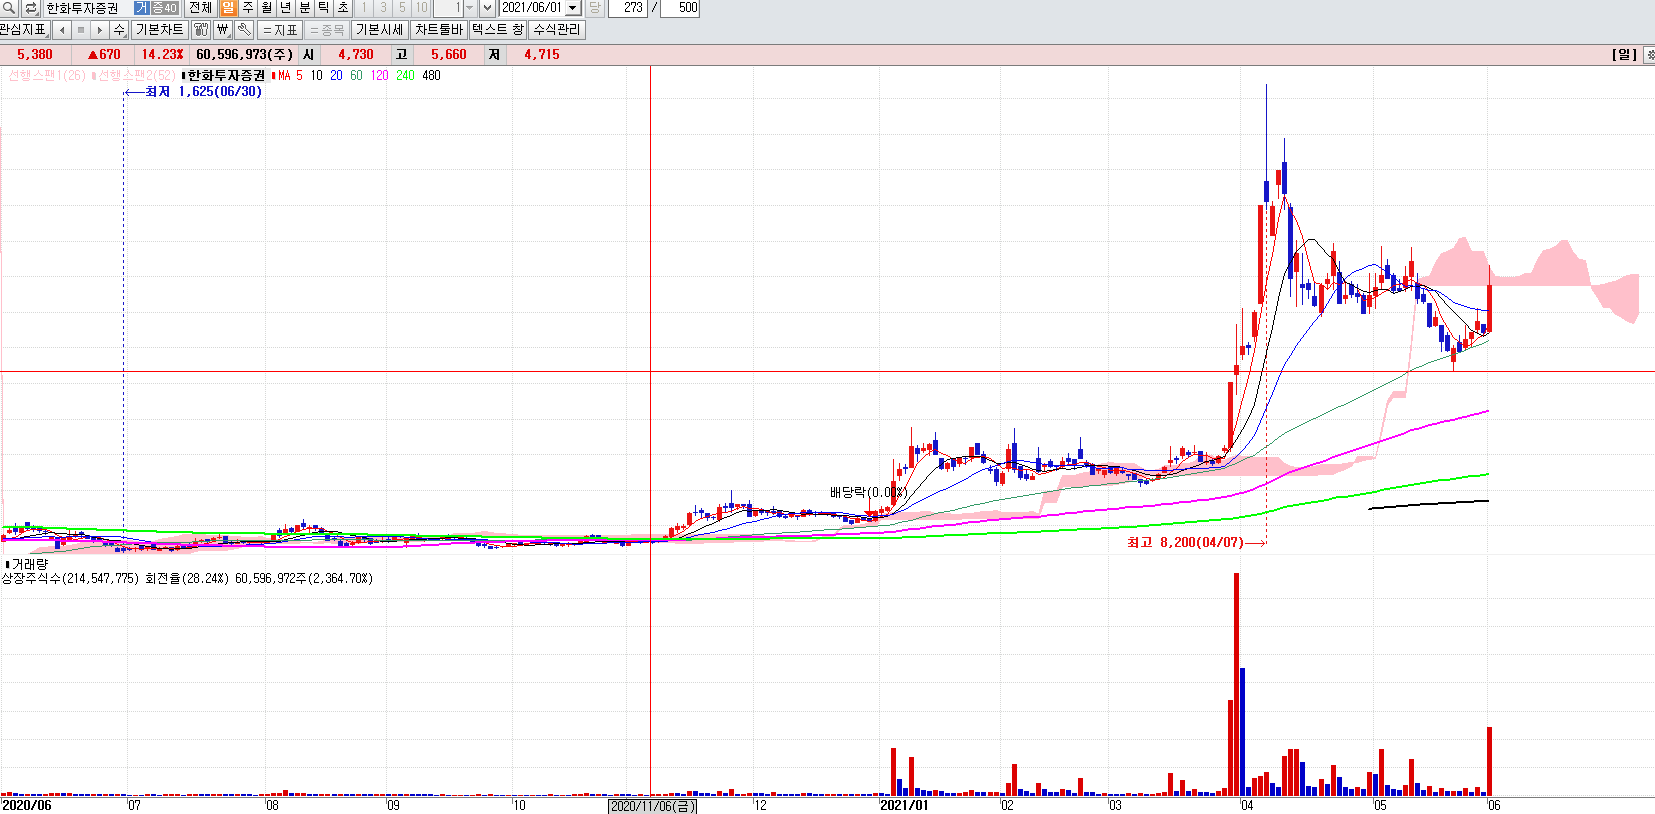Image resolution: width=1655 pixels, height=814 pixels.
Task: Click the 배당락(0.00%) marker label
Action: (868, 492)
